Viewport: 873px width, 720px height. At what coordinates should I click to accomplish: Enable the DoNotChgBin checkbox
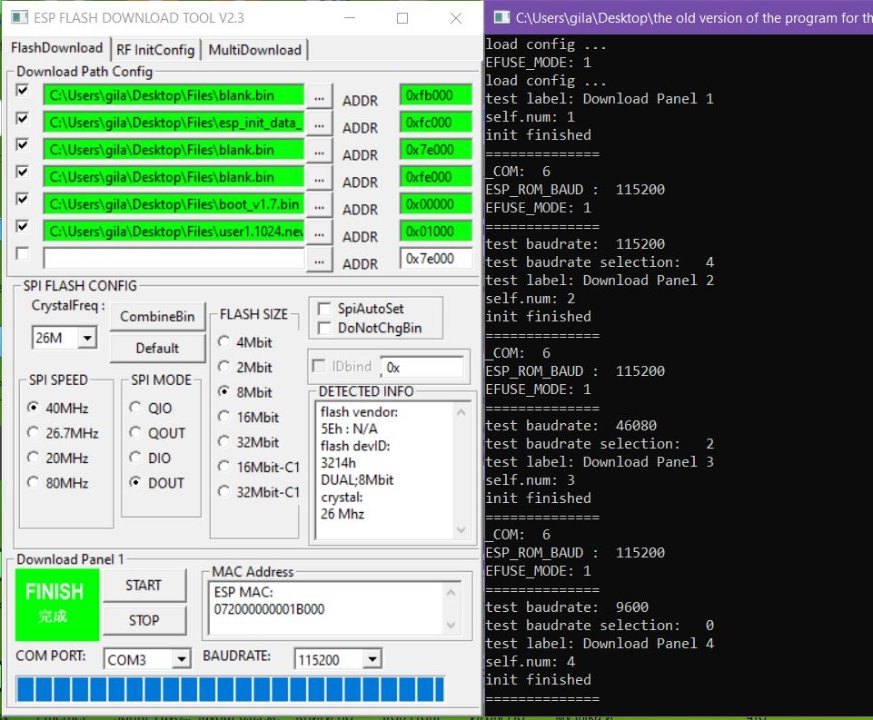click(324, 328)
